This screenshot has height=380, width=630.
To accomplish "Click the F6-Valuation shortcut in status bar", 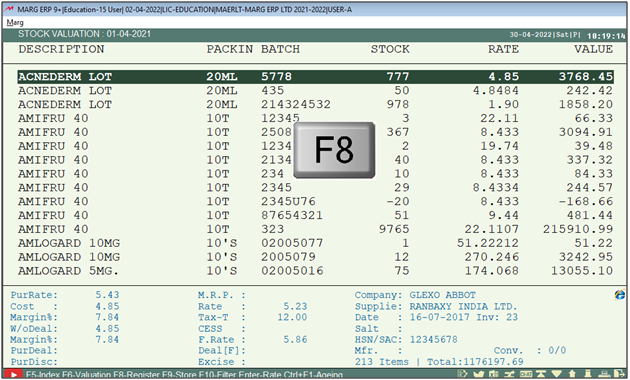I will (x=85, y=375).
